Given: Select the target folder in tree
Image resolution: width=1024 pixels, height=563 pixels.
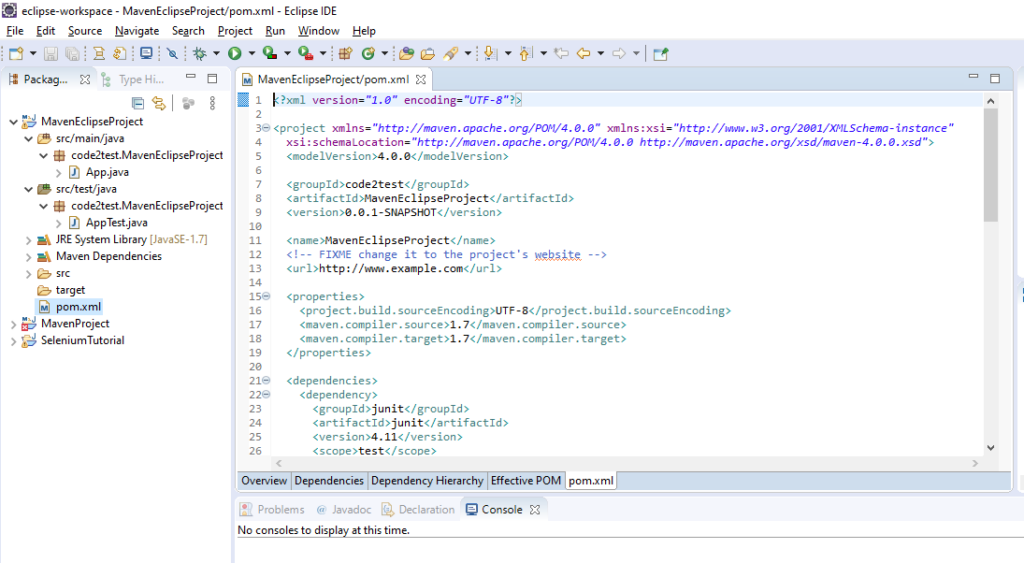Looking at the screenshot, I should coord(70,290).
